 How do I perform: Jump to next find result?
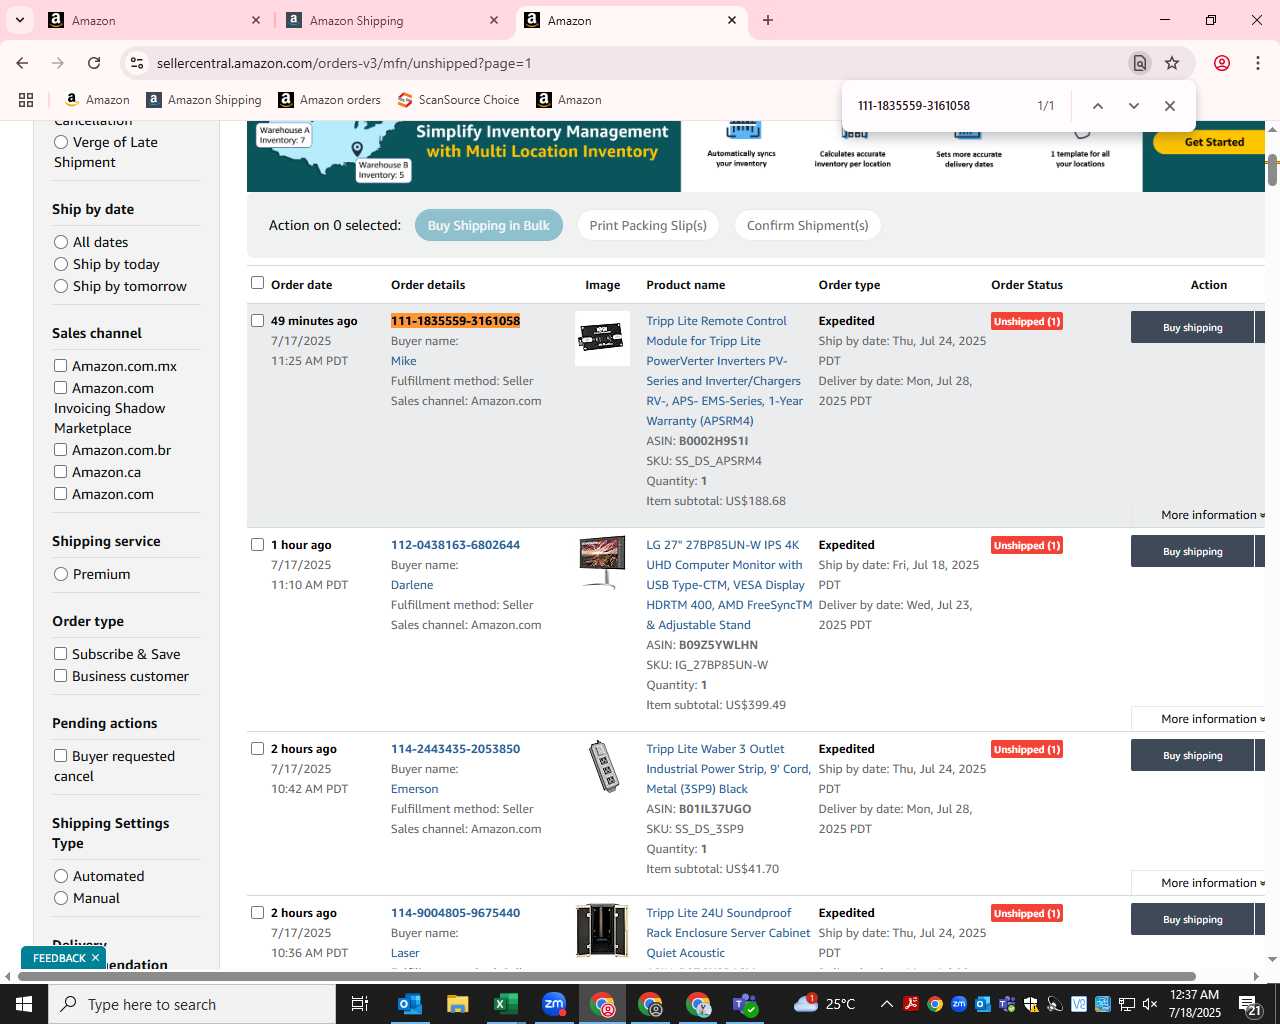tap(1133, 106)
